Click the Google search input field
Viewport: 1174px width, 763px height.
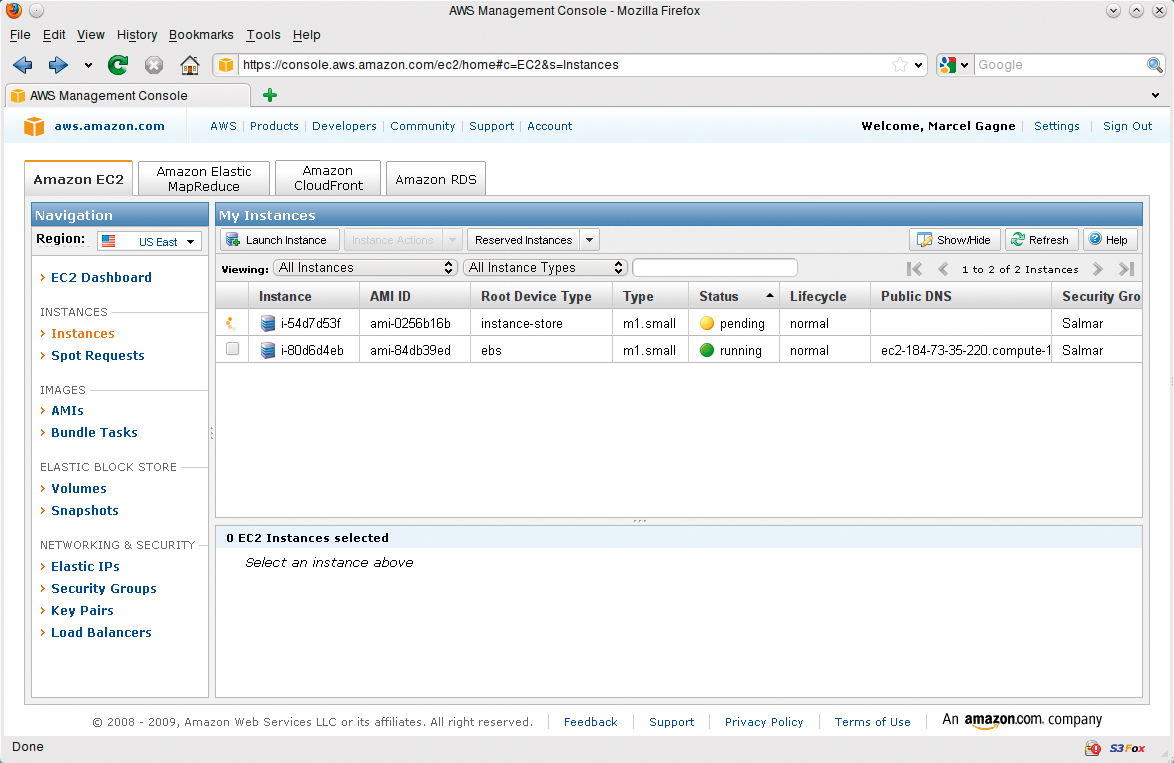coord(1059,65)
